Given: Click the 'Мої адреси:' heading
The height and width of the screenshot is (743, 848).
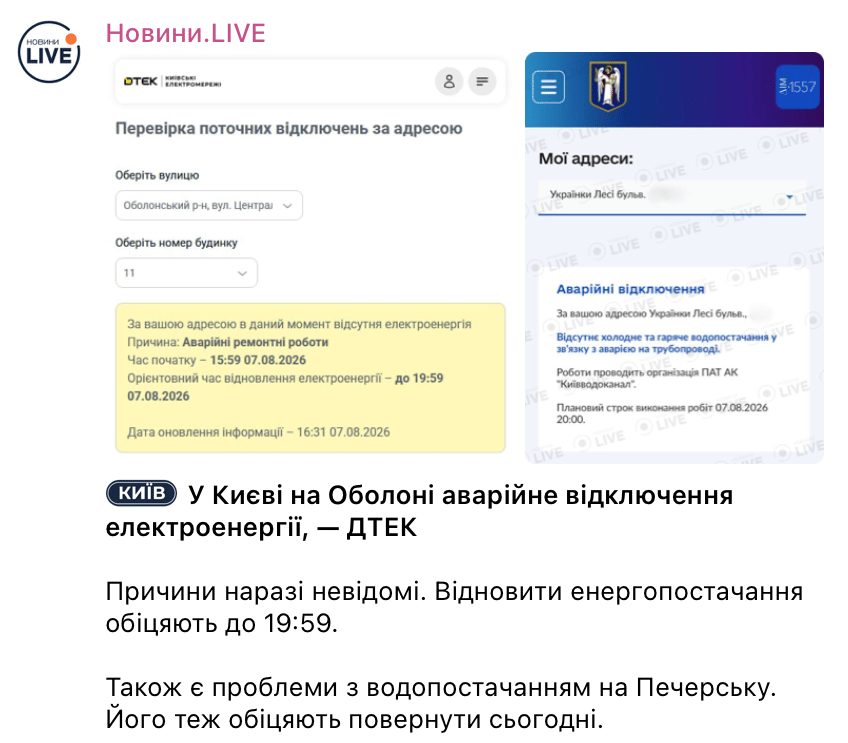Looking at the screenshot, I should pyautogui.click(x=586, y=159).
